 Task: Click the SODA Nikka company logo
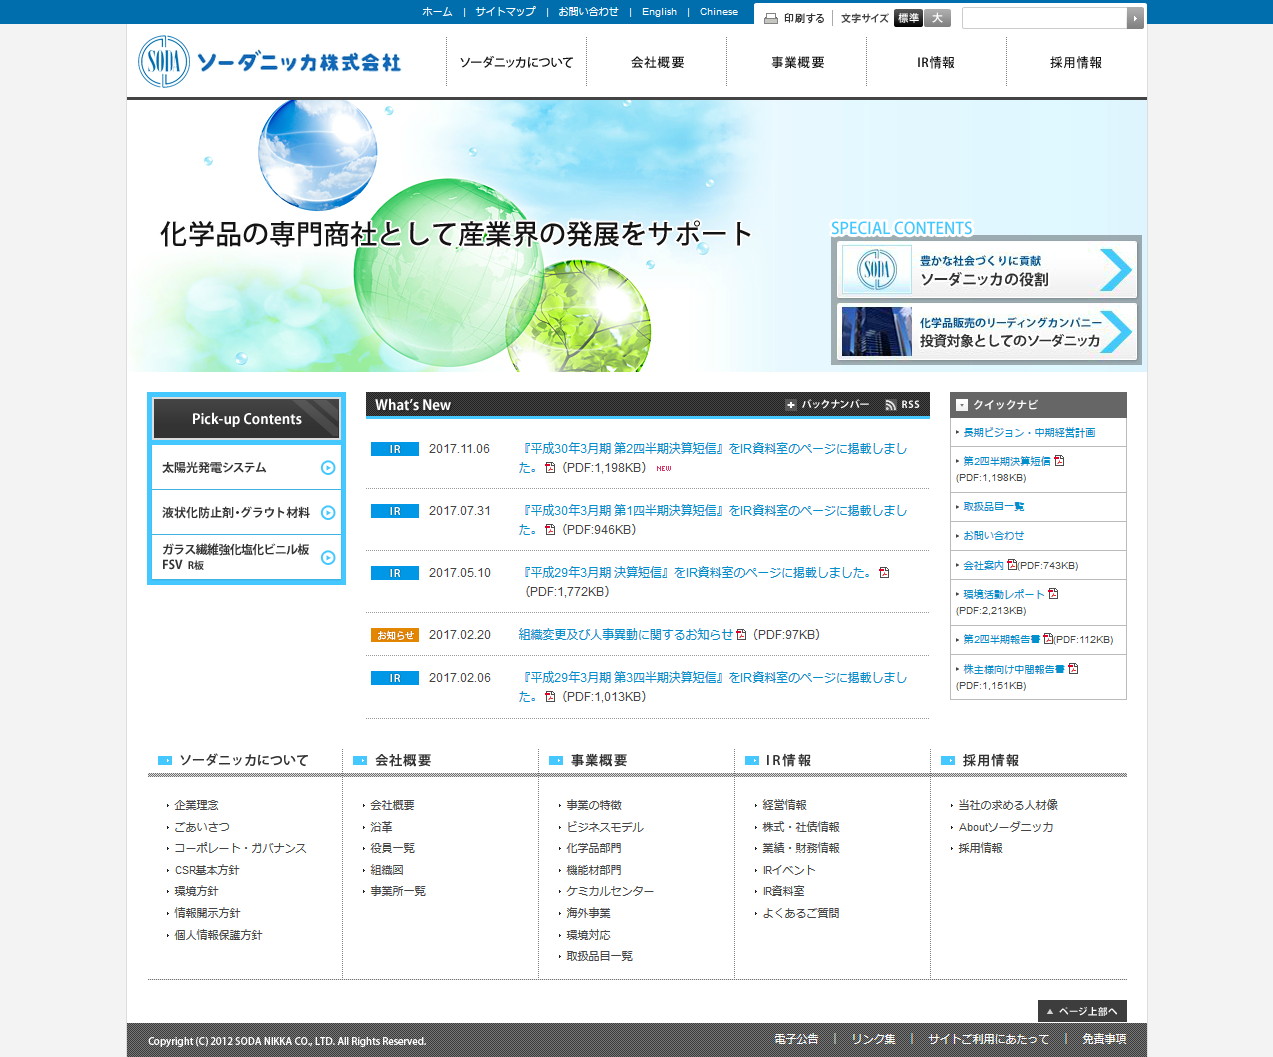269,62
